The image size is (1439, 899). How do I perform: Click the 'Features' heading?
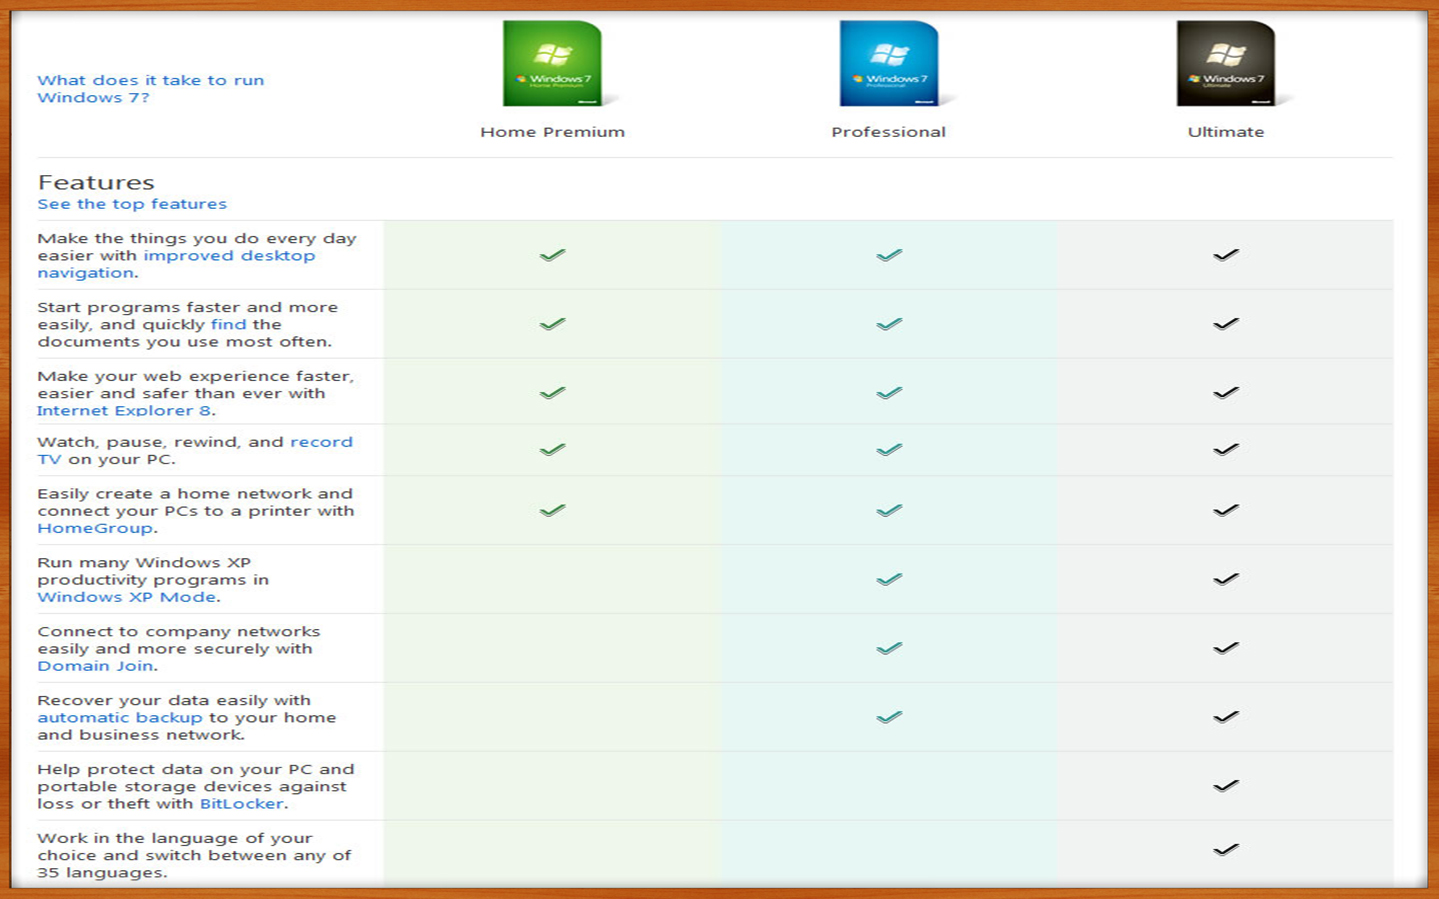point(96,182)
